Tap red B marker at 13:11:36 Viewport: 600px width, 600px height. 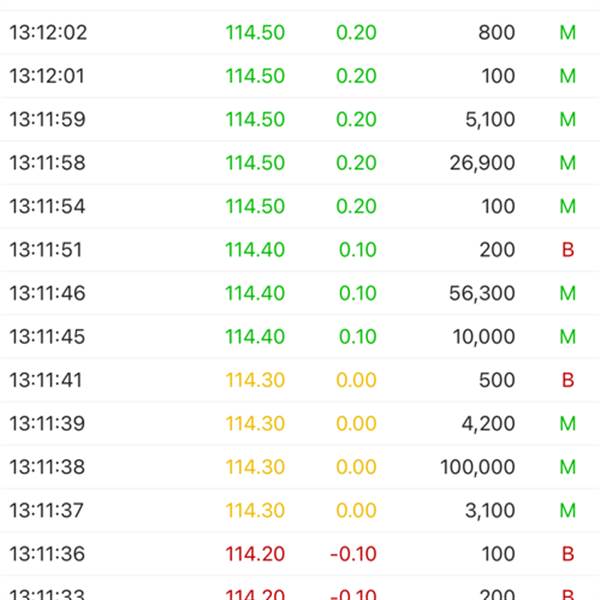pos(568,554)
